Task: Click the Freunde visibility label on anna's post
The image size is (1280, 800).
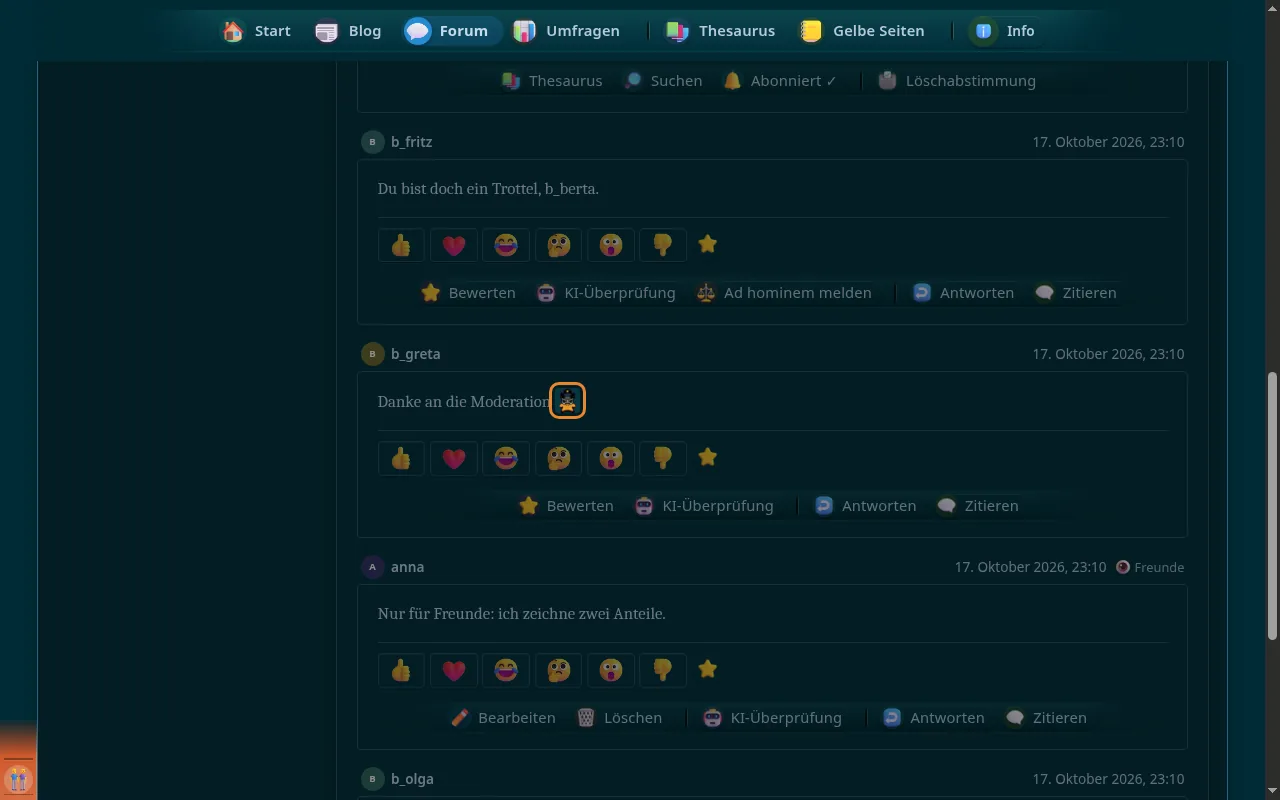Action: 1150,567
